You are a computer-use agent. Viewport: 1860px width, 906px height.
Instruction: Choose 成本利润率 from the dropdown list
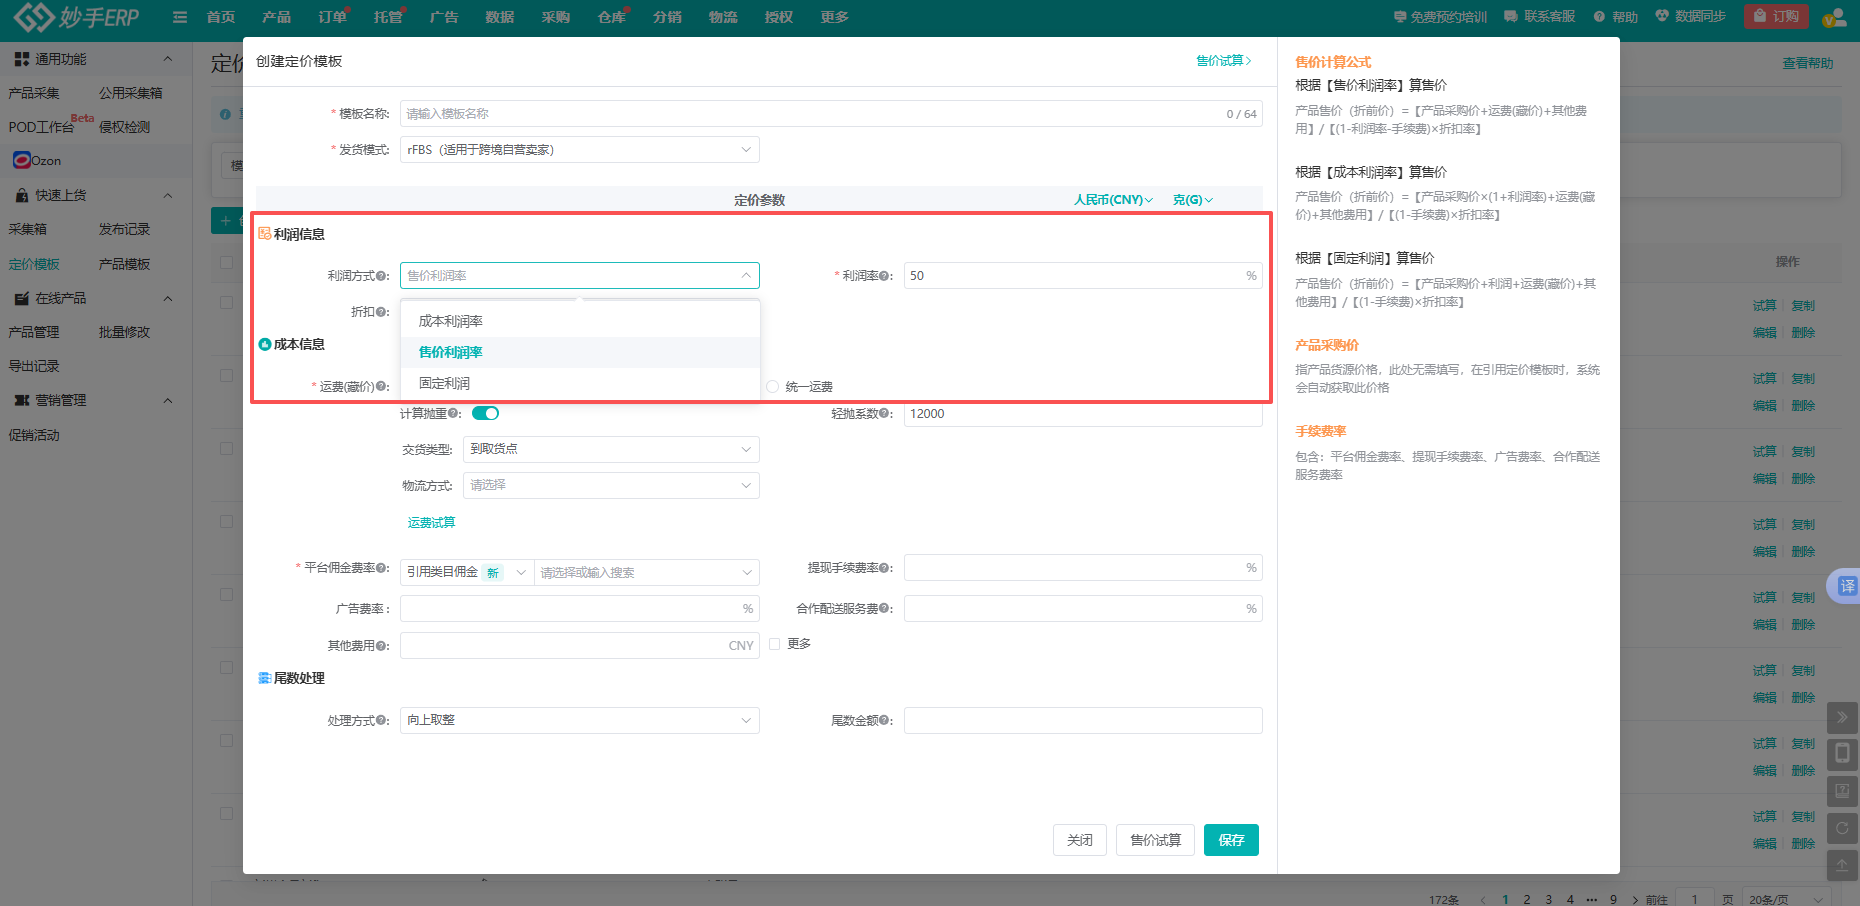click(451, 321)
